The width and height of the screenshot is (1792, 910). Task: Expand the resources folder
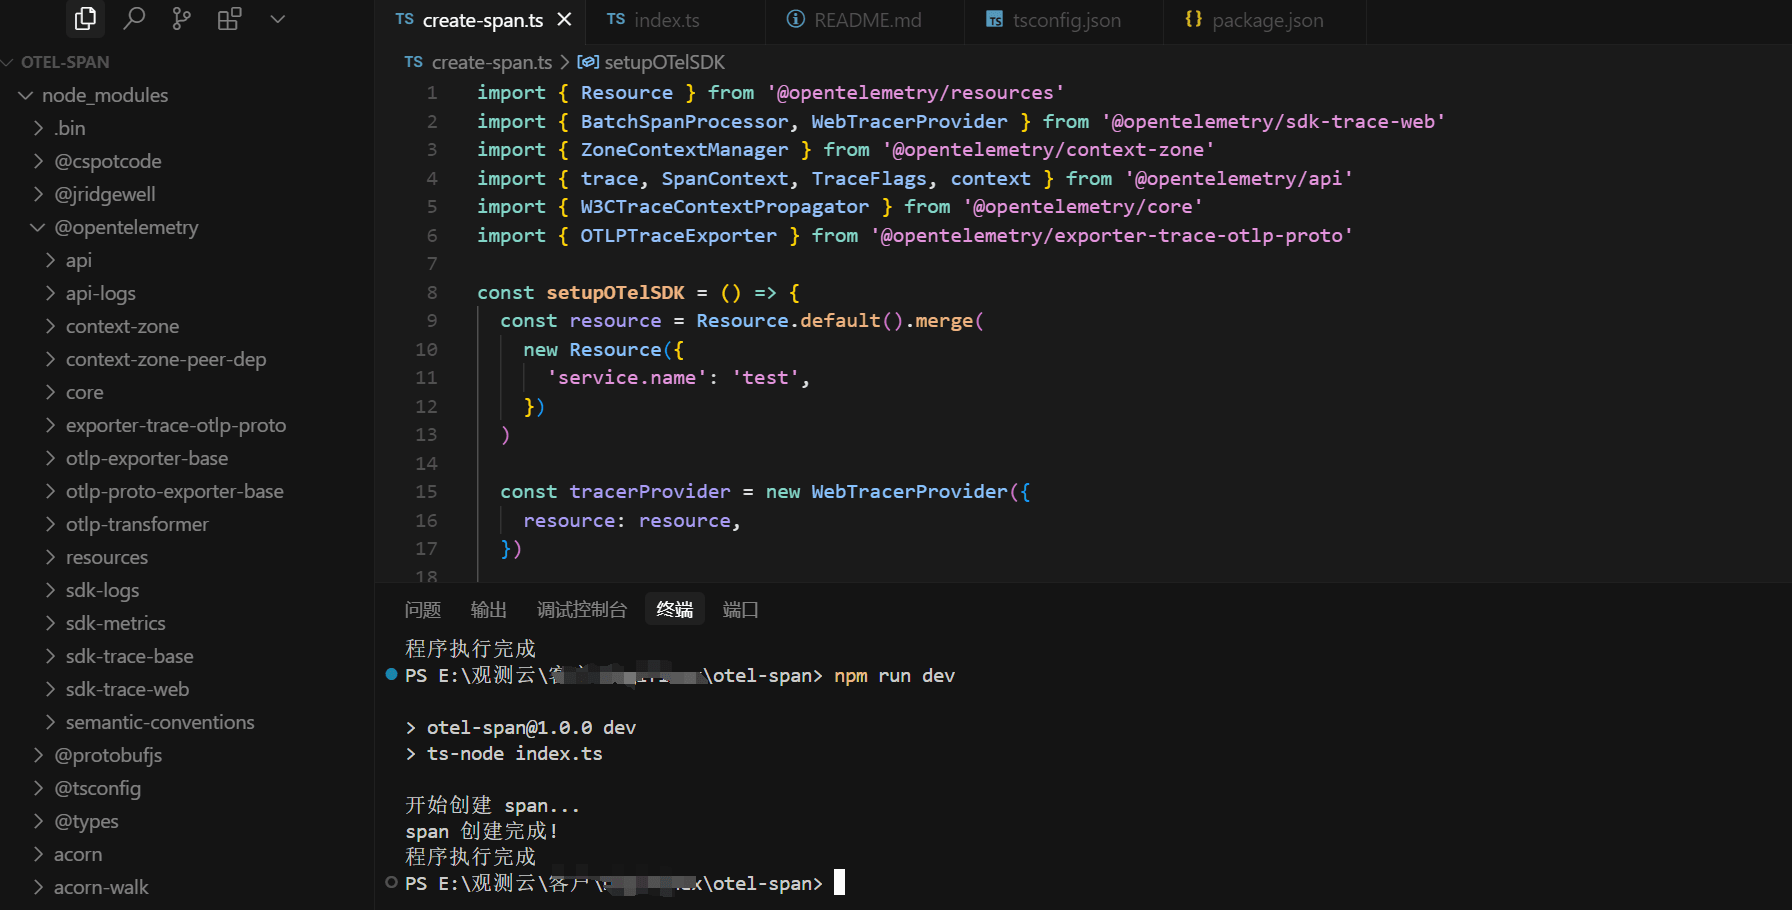50,557
